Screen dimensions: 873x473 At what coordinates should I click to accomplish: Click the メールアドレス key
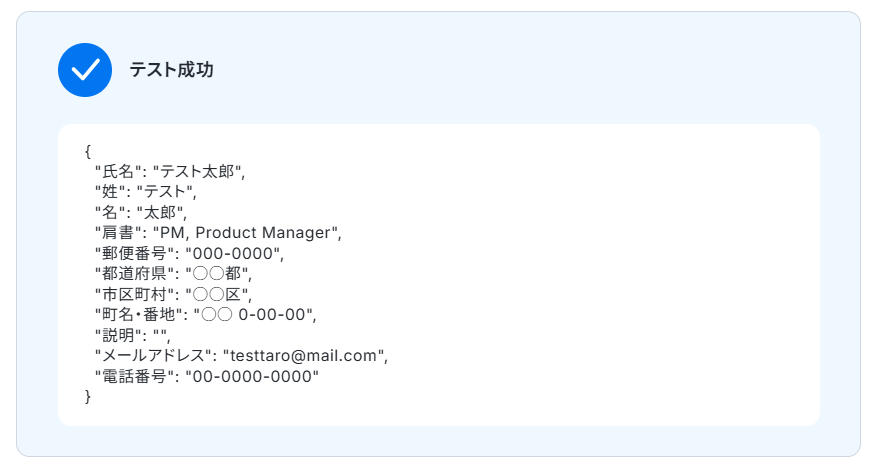click(x=154, y=355)
